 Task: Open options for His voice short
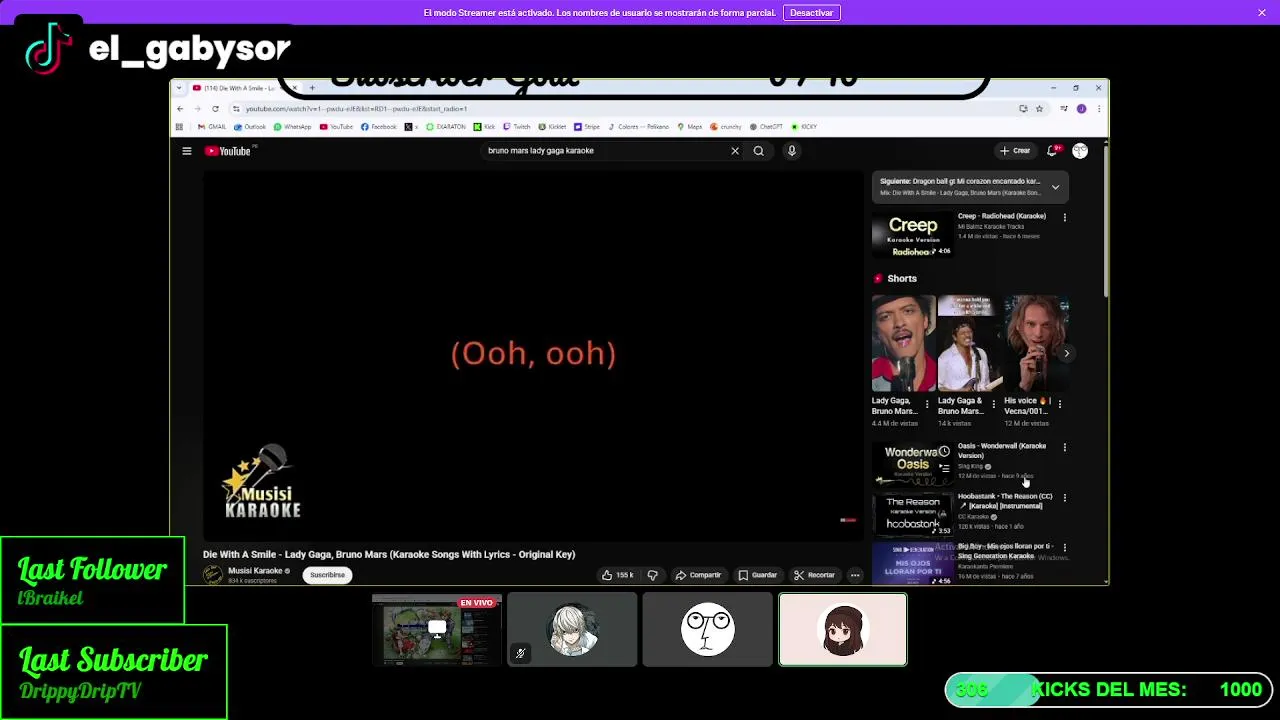click(x=1059, y=404)
